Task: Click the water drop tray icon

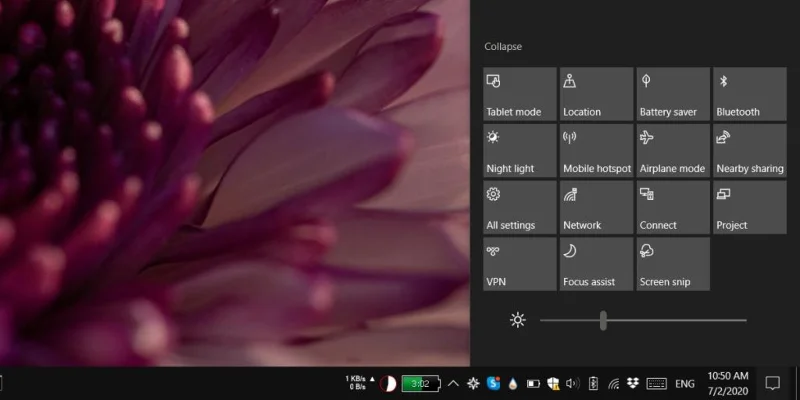Action: click(513, 384)
